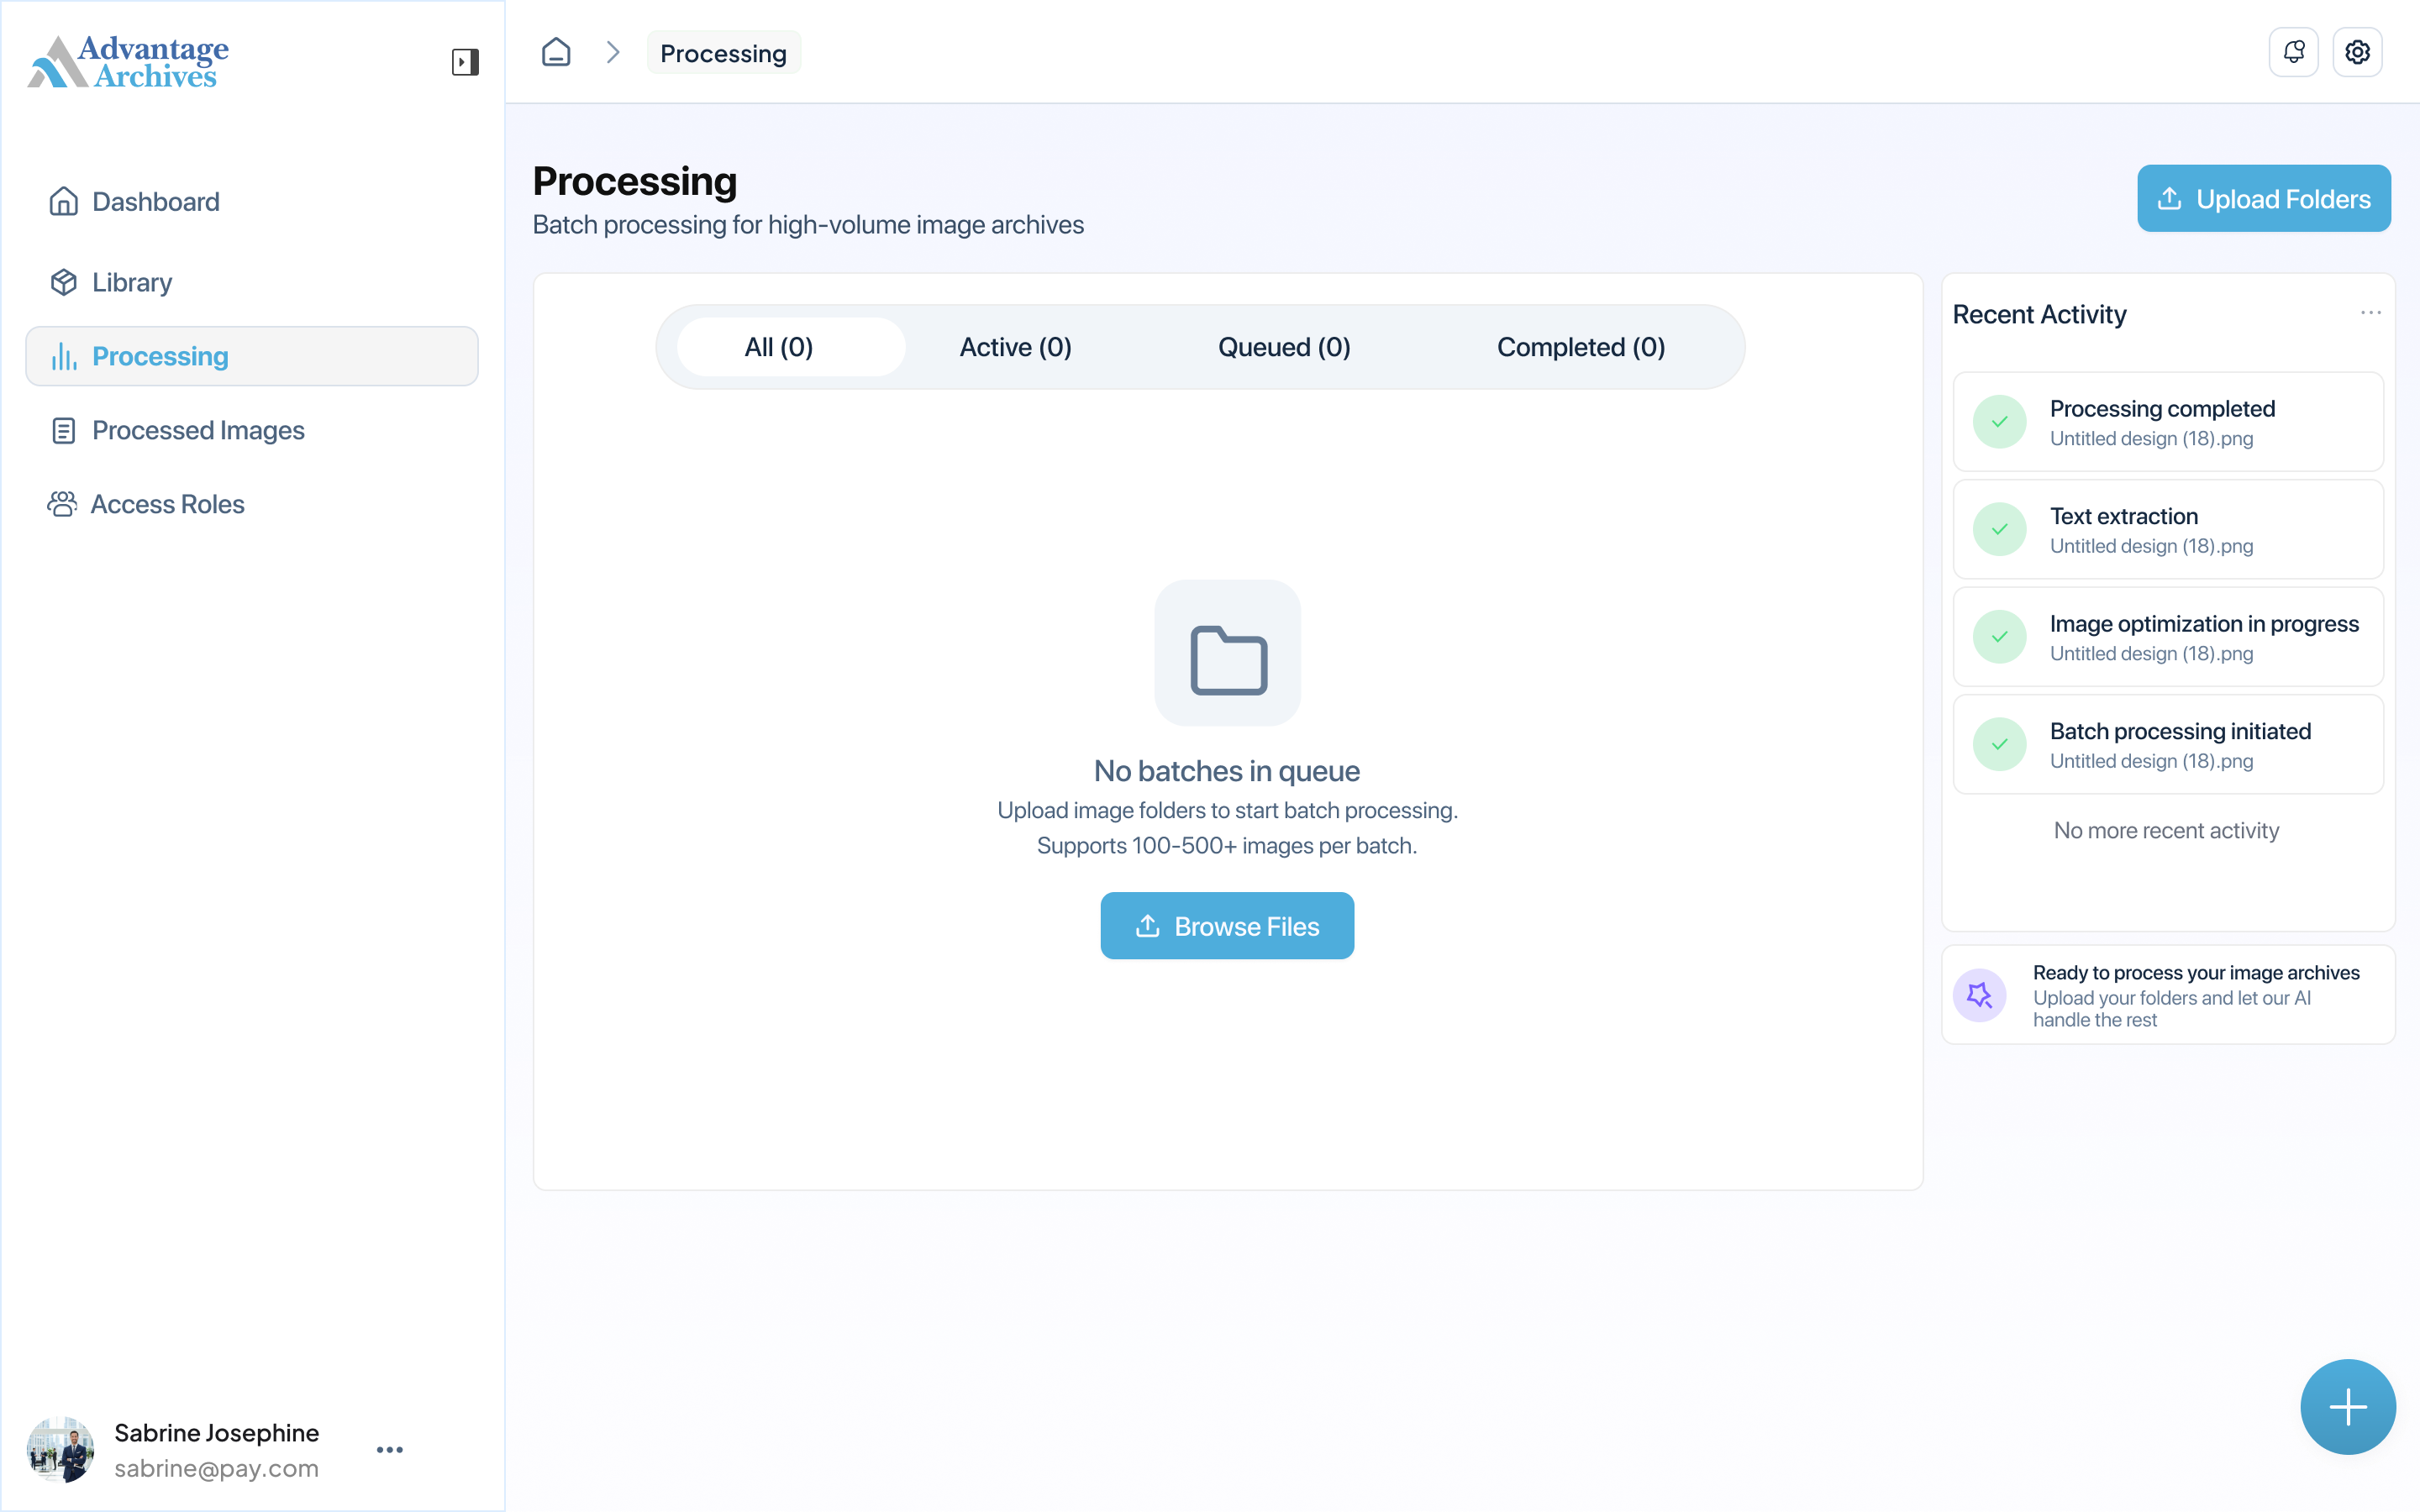The height and width of the screenshot is (1512, 2420).
Task: Click the empty queue folder icon
Action: click(x=1228, y=653)
